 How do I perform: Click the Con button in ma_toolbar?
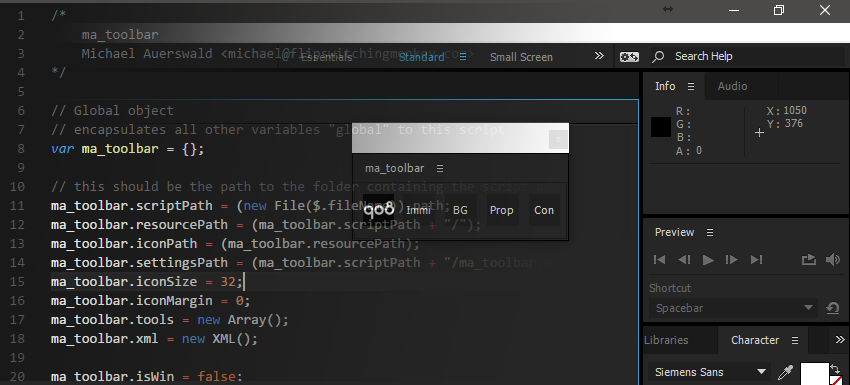tap(544, 210)
